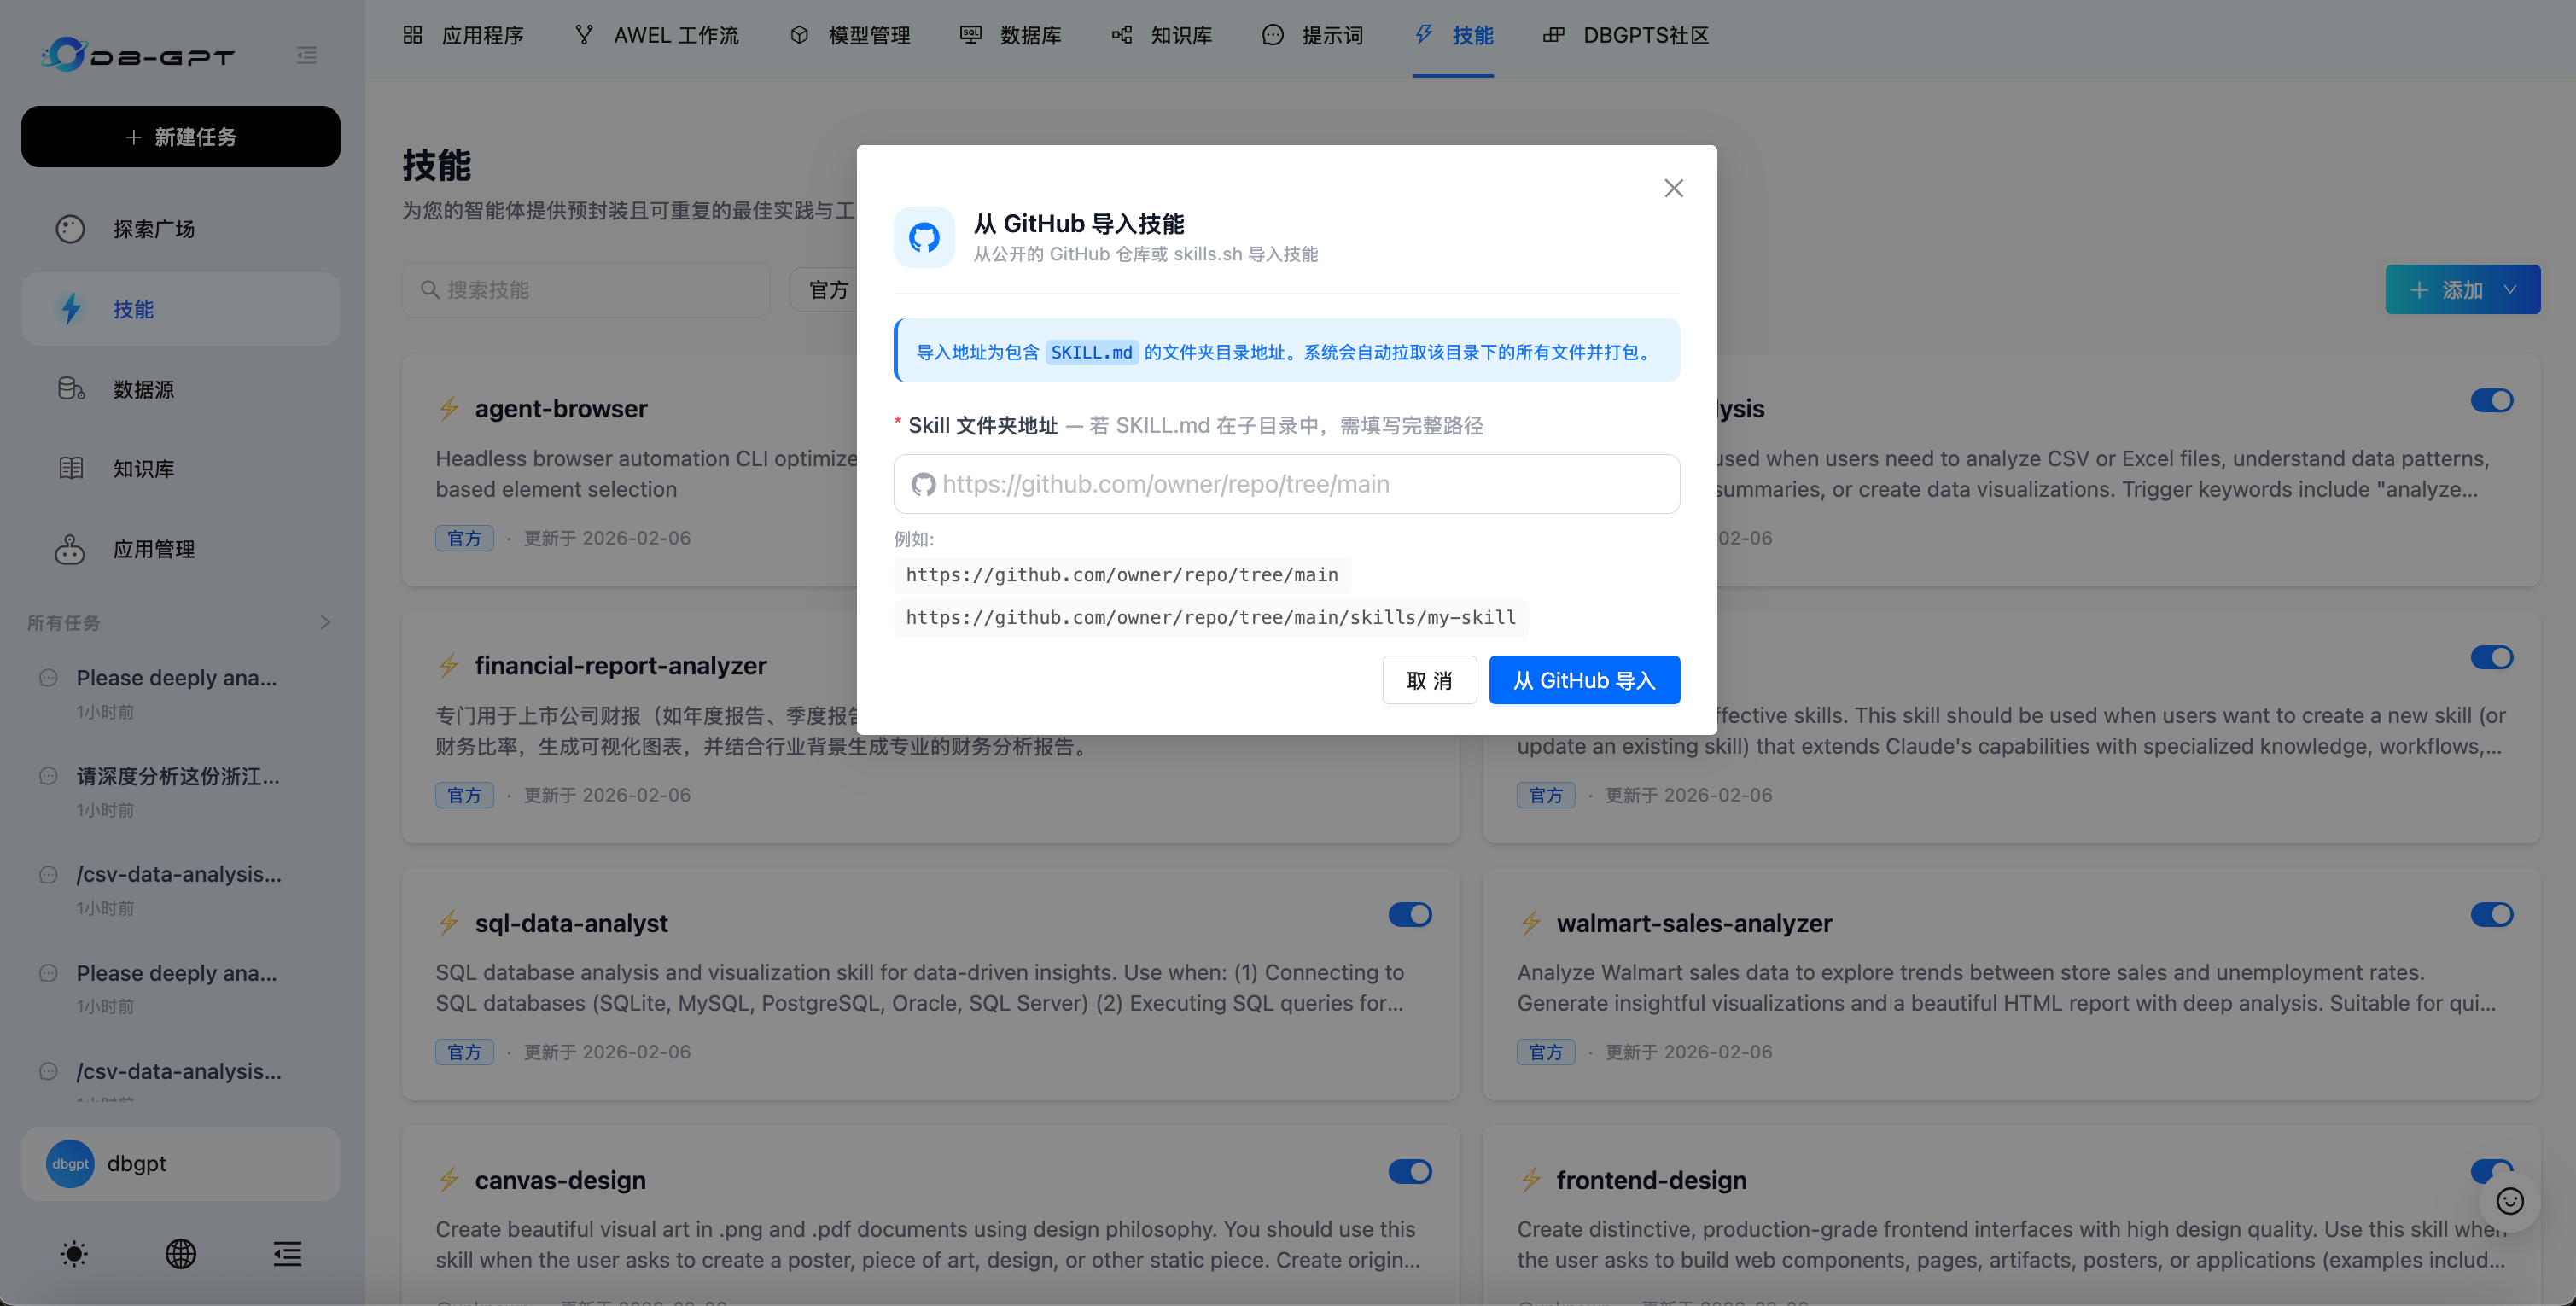The height and width of the screenshot is (1306, 2576).
Task: Click the dbgpt user avatar
Action: tap(70, 1163)
